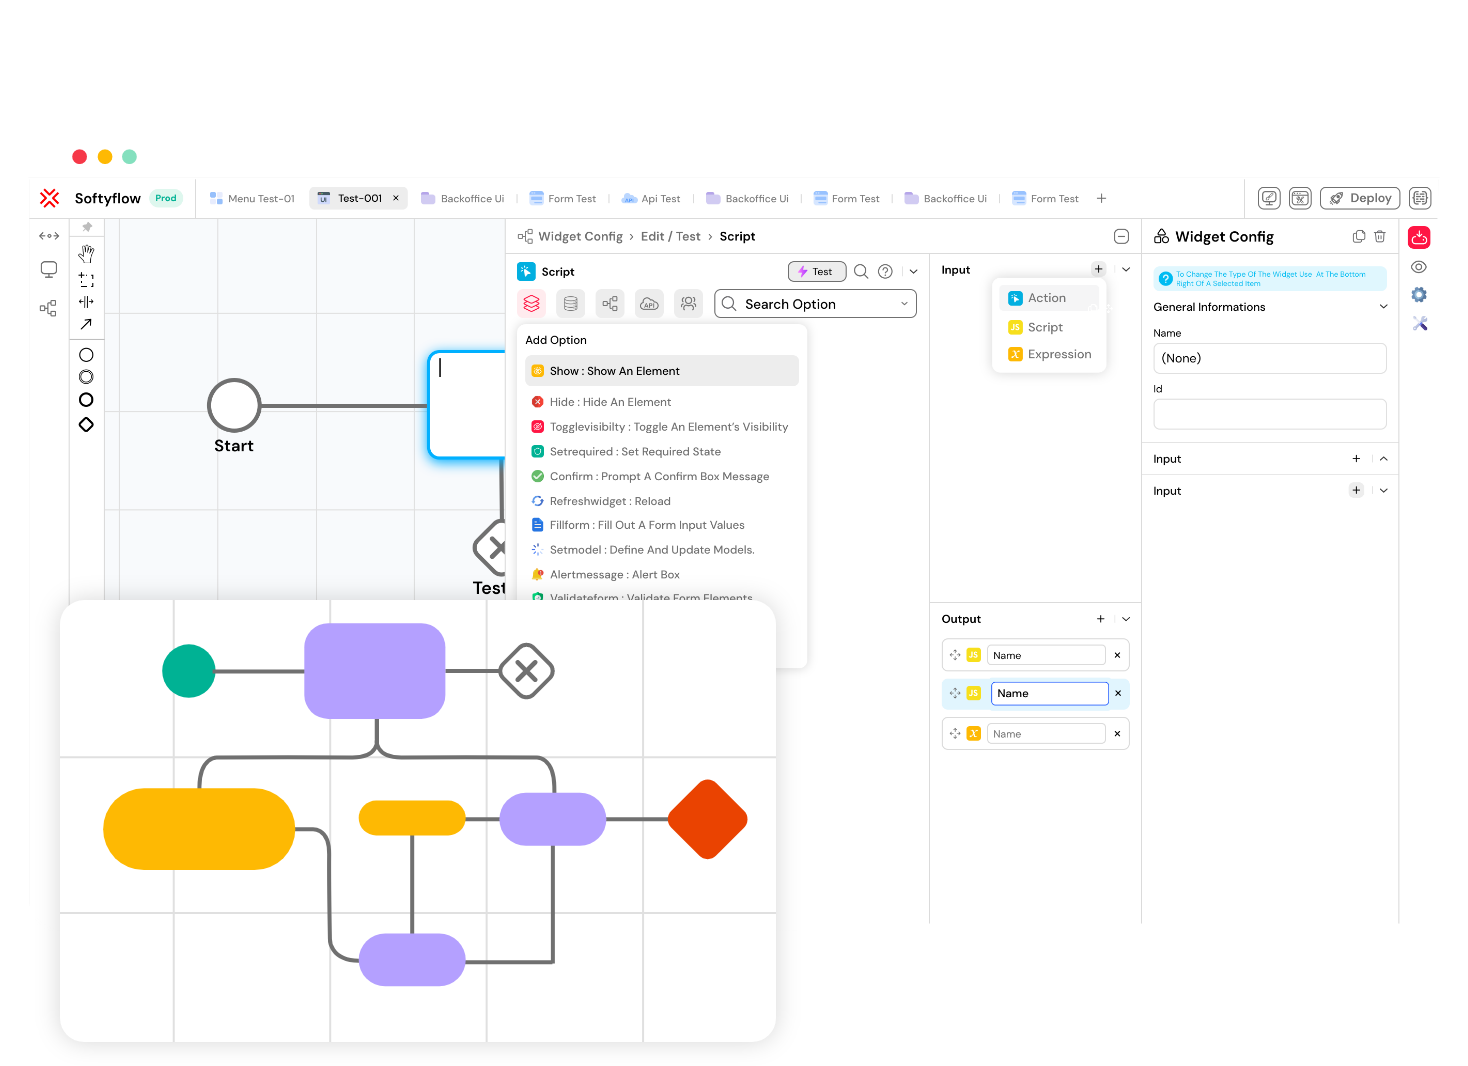The image size is (1468, 1066).
Task: Collapse the Widget Config Input section with the up chevron
Action: click(x=1384, y=459)
